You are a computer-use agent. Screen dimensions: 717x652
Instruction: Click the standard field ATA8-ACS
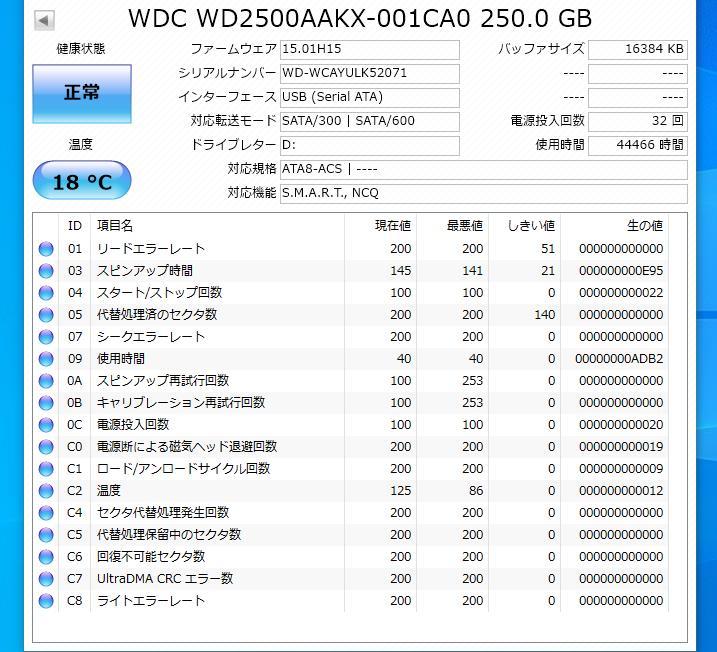coord(483,170)
